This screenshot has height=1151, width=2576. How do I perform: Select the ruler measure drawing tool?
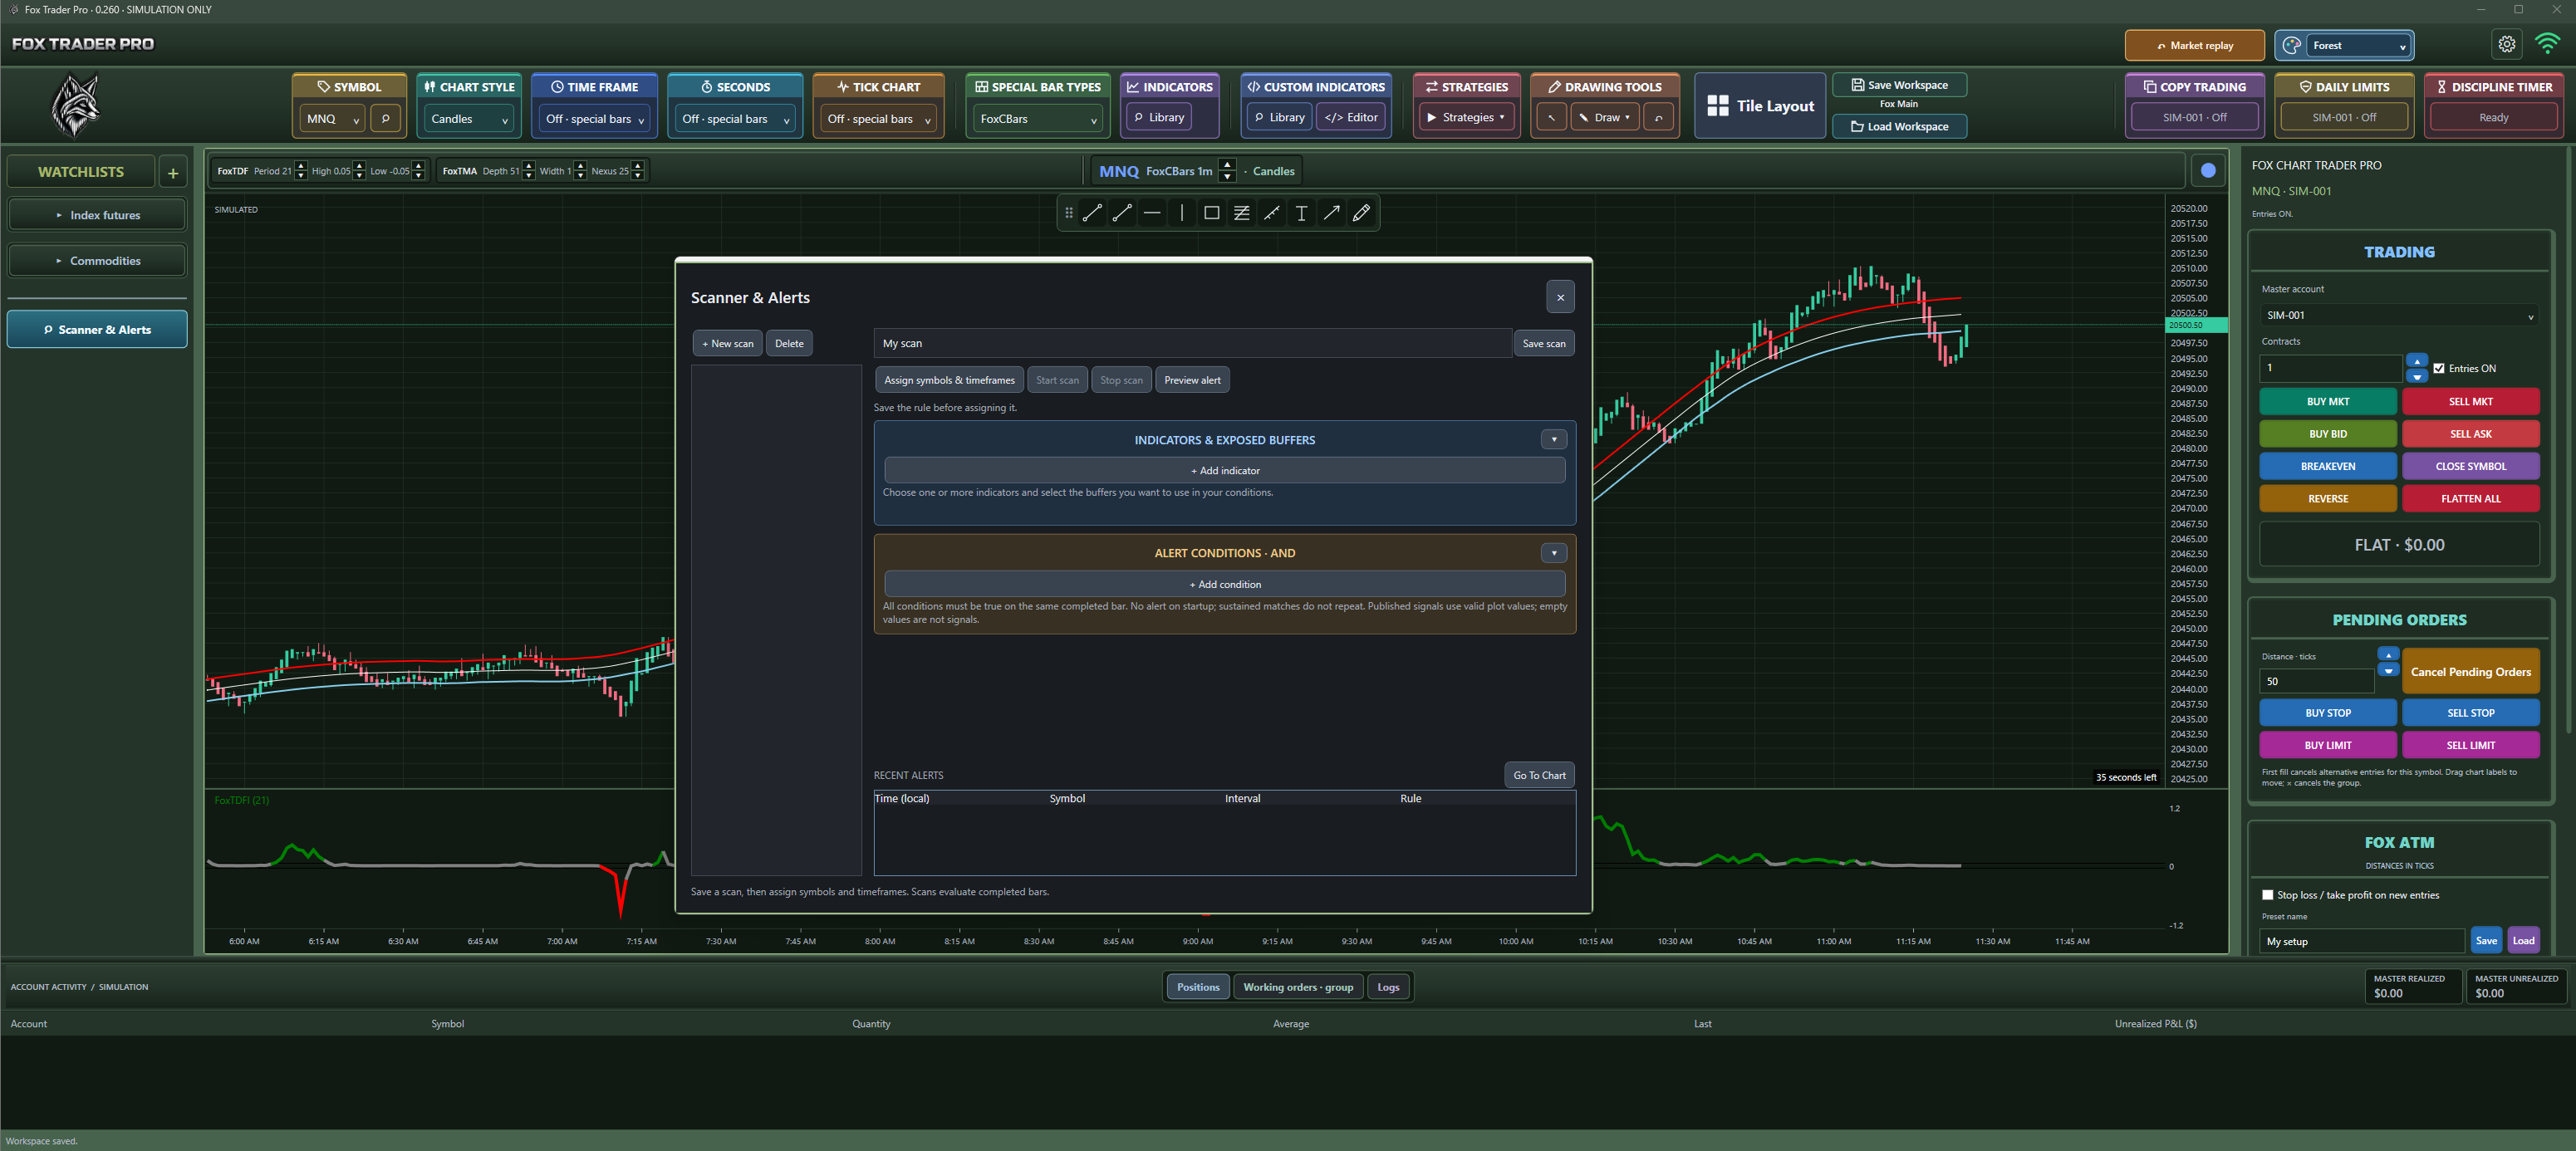tap(1272, 213)
